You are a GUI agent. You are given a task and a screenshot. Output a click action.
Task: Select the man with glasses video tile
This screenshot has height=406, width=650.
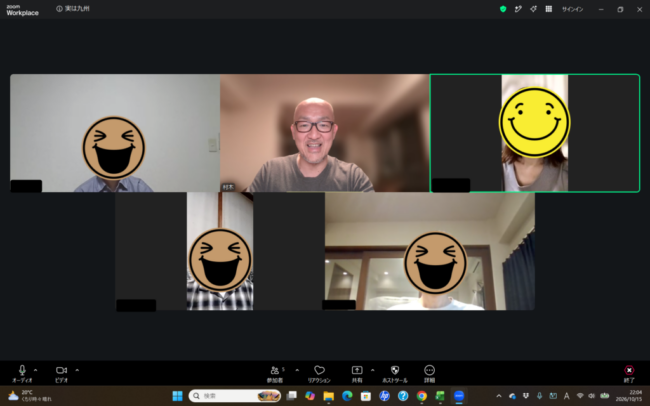tap(324, 133)
